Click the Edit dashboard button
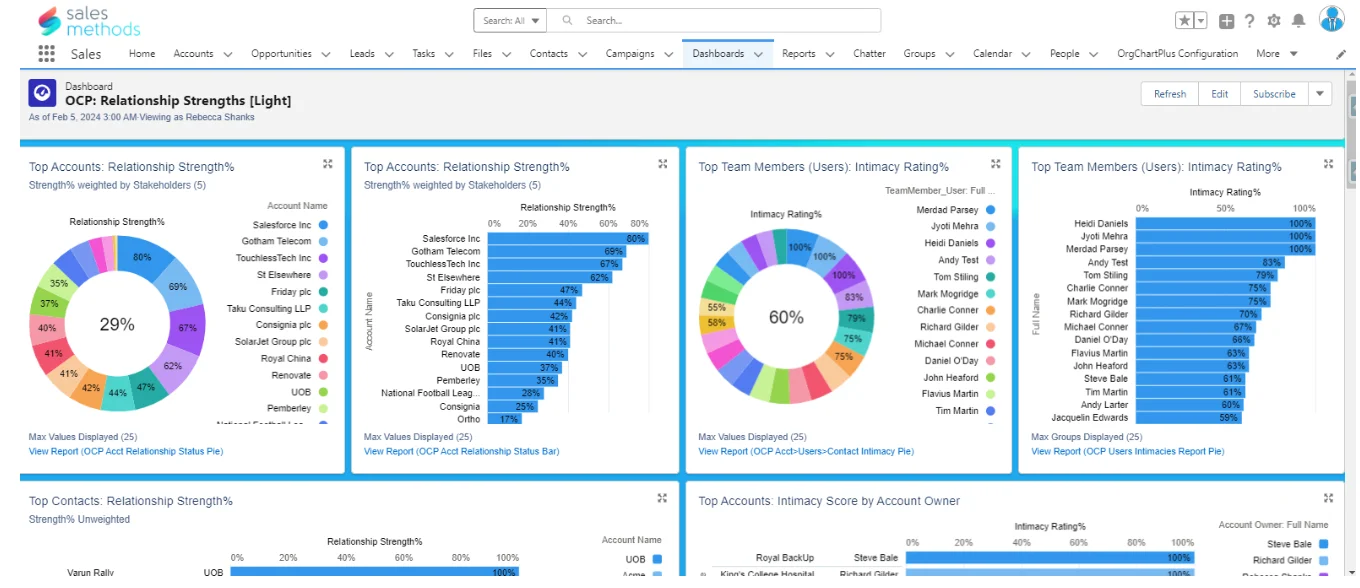 (x=1219, y=94)
